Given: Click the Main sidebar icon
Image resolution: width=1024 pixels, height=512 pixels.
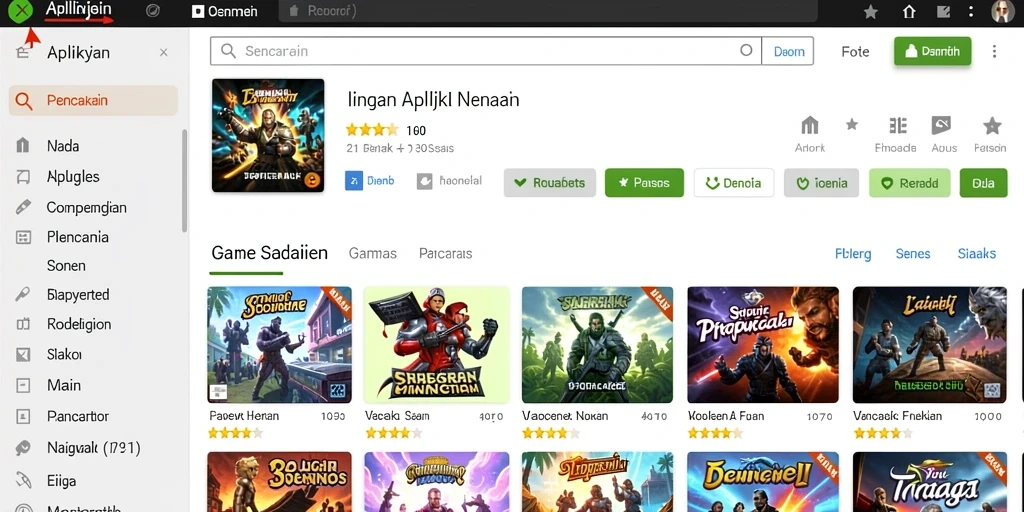Looking at the screenshot, I should tap(23, 385).
